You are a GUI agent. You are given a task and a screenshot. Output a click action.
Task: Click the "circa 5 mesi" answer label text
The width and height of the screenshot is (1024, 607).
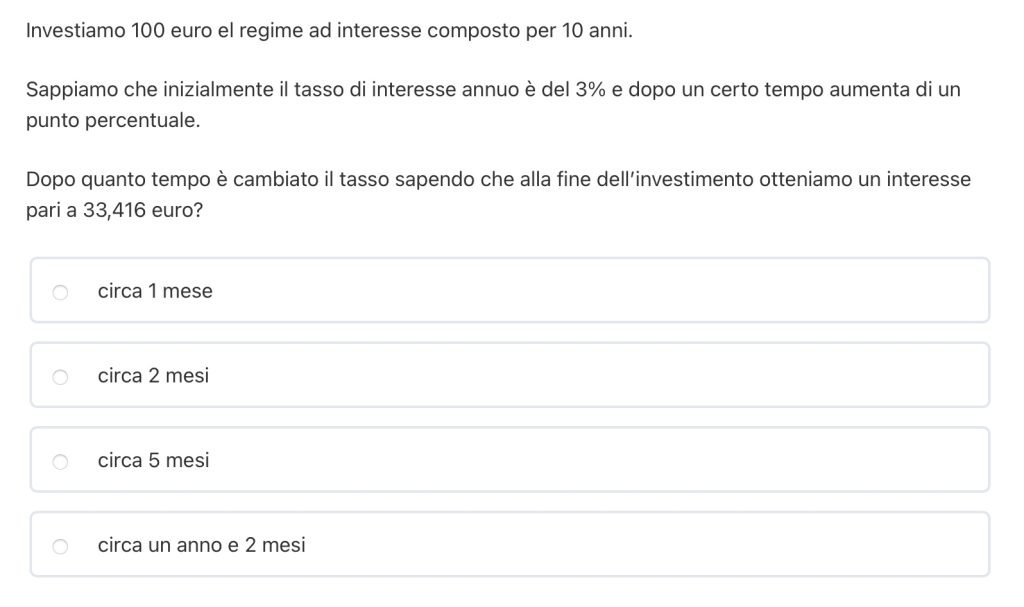[x=153, y=460]
